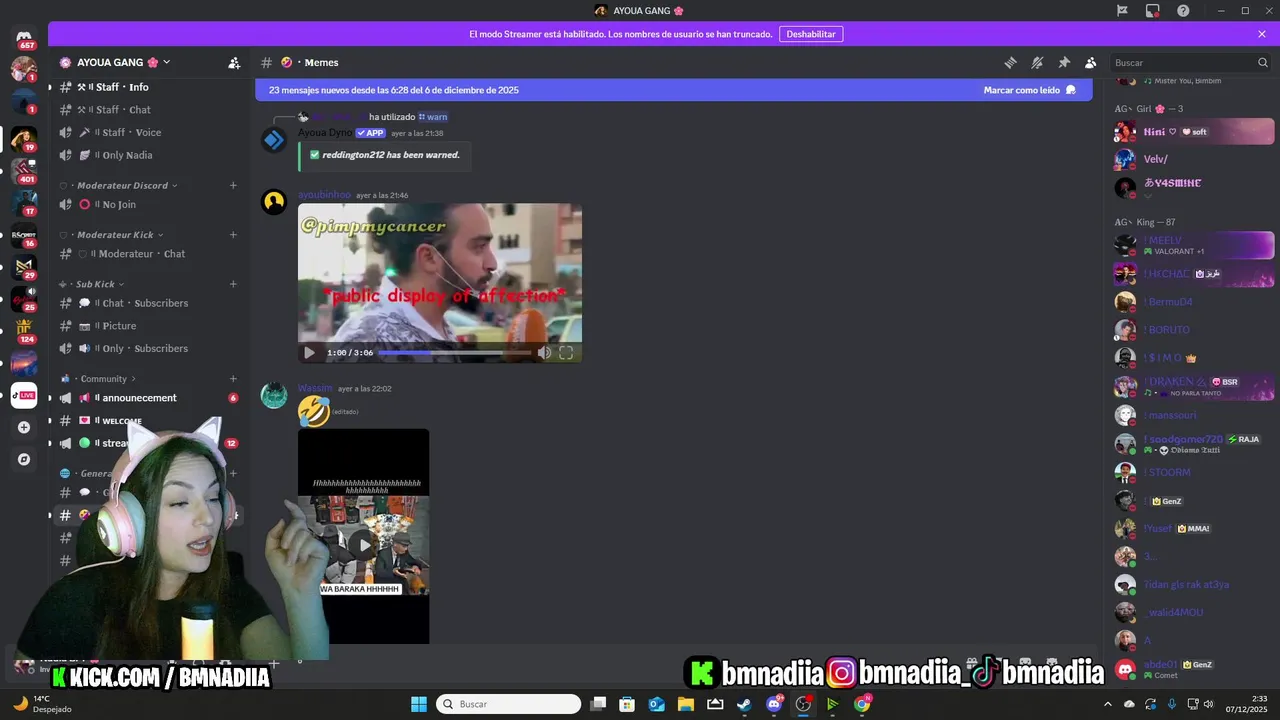Open member BermuD4 in member list
This screenshot has width=1280, height=720.
pyautogui.click(x=1194, y=302)
